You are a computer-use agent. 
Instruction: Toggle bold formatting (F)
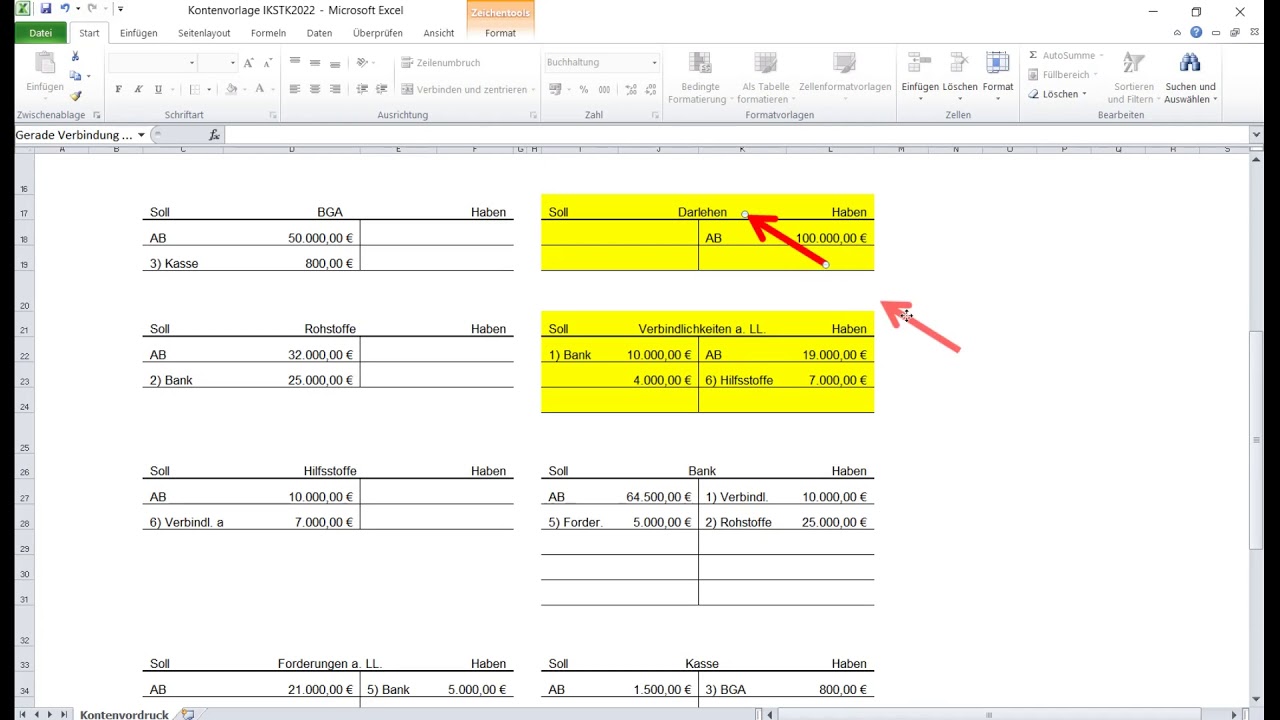(118, 89)
